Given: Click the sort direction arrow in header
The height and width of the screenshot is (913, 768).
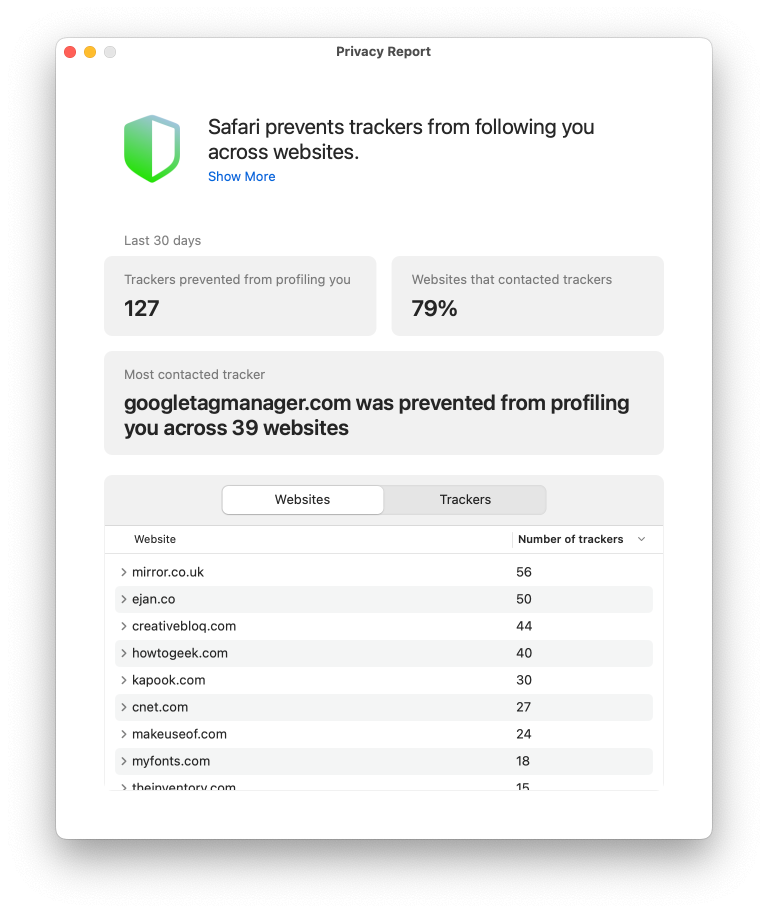Looking at the screenshot, I should 641,539.
